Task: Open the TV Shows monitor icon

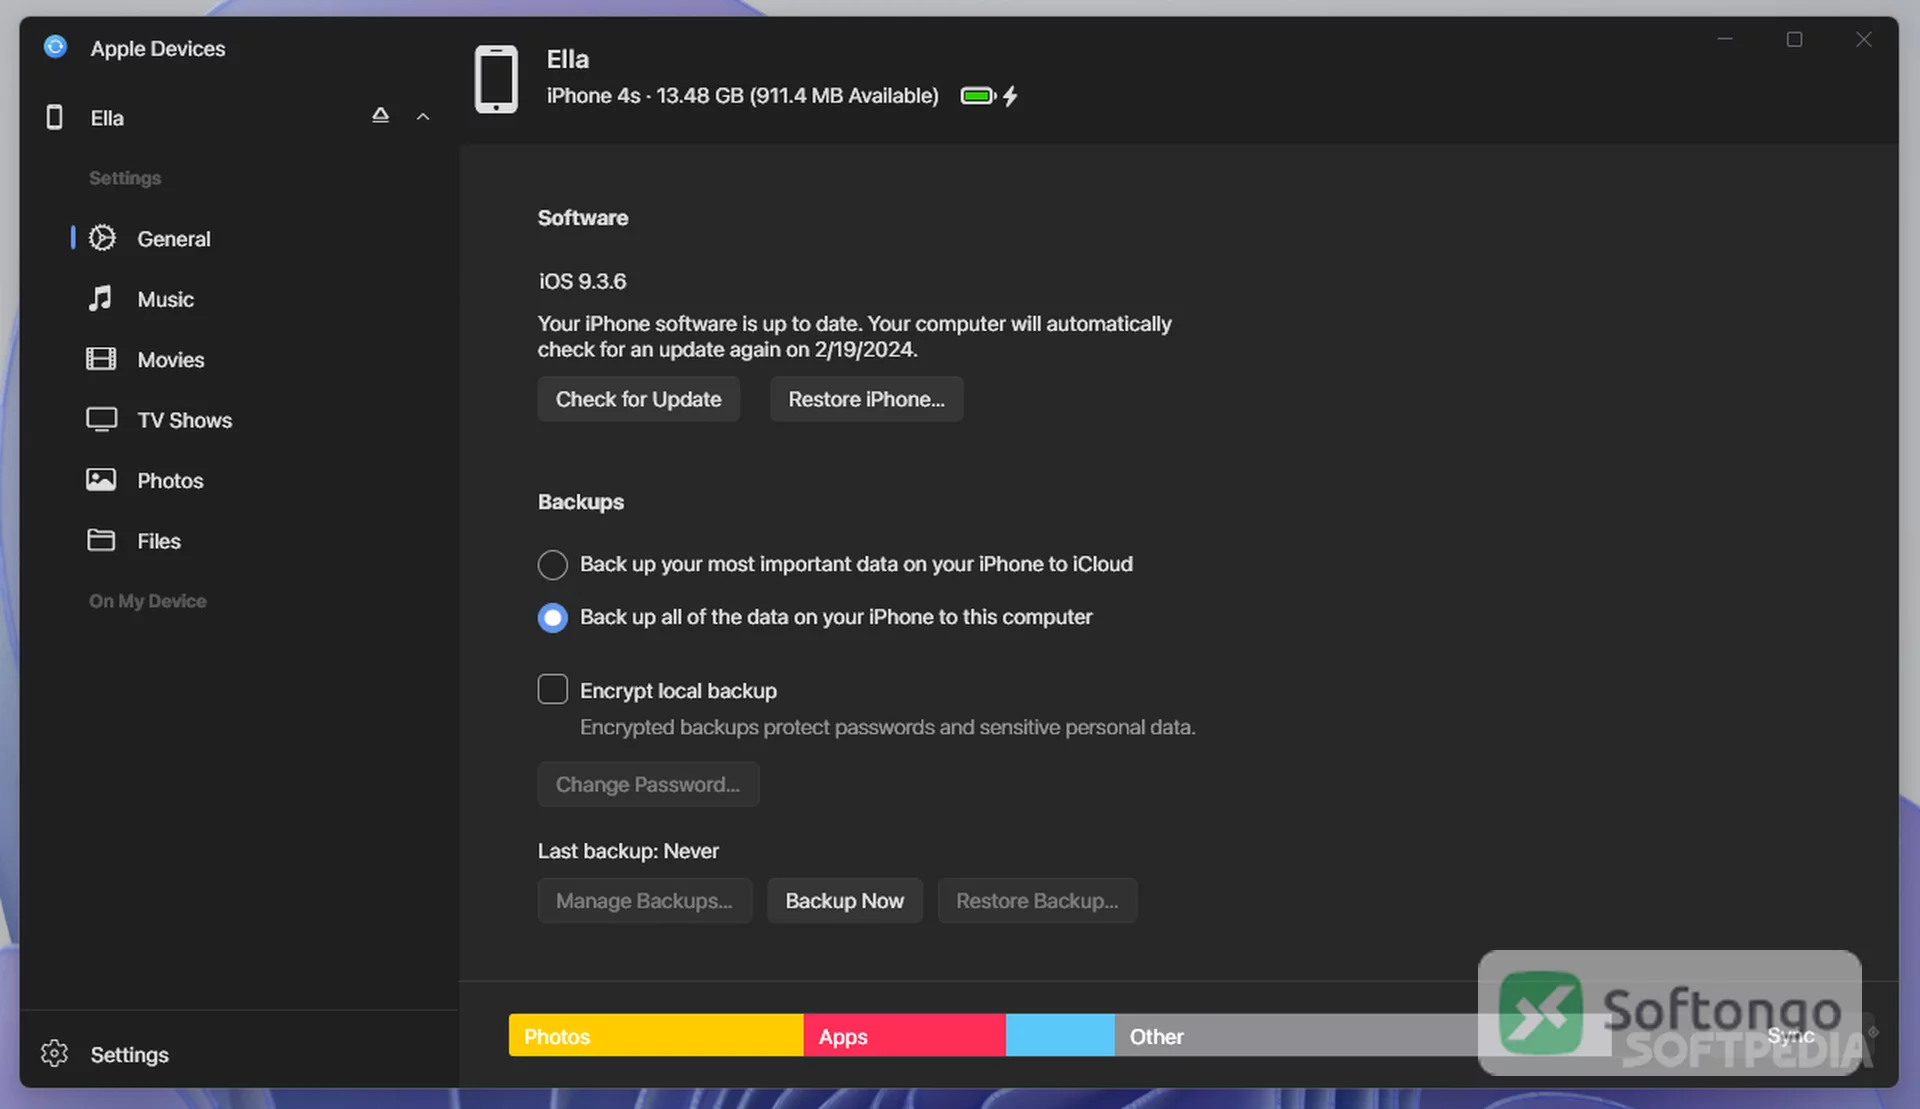Action: pyautogui.click(x=102, y=419)
